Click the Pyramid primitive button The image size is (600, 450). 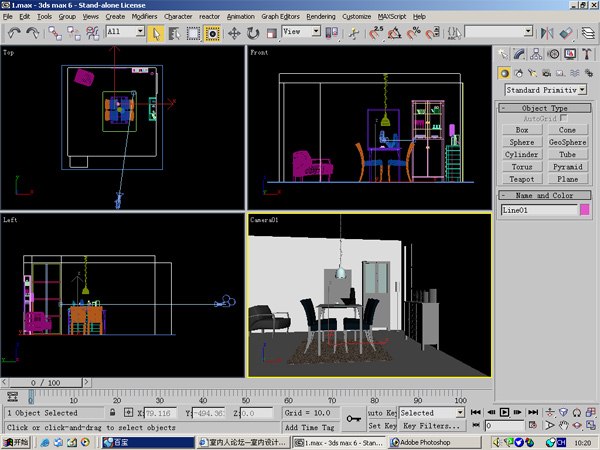567,166
